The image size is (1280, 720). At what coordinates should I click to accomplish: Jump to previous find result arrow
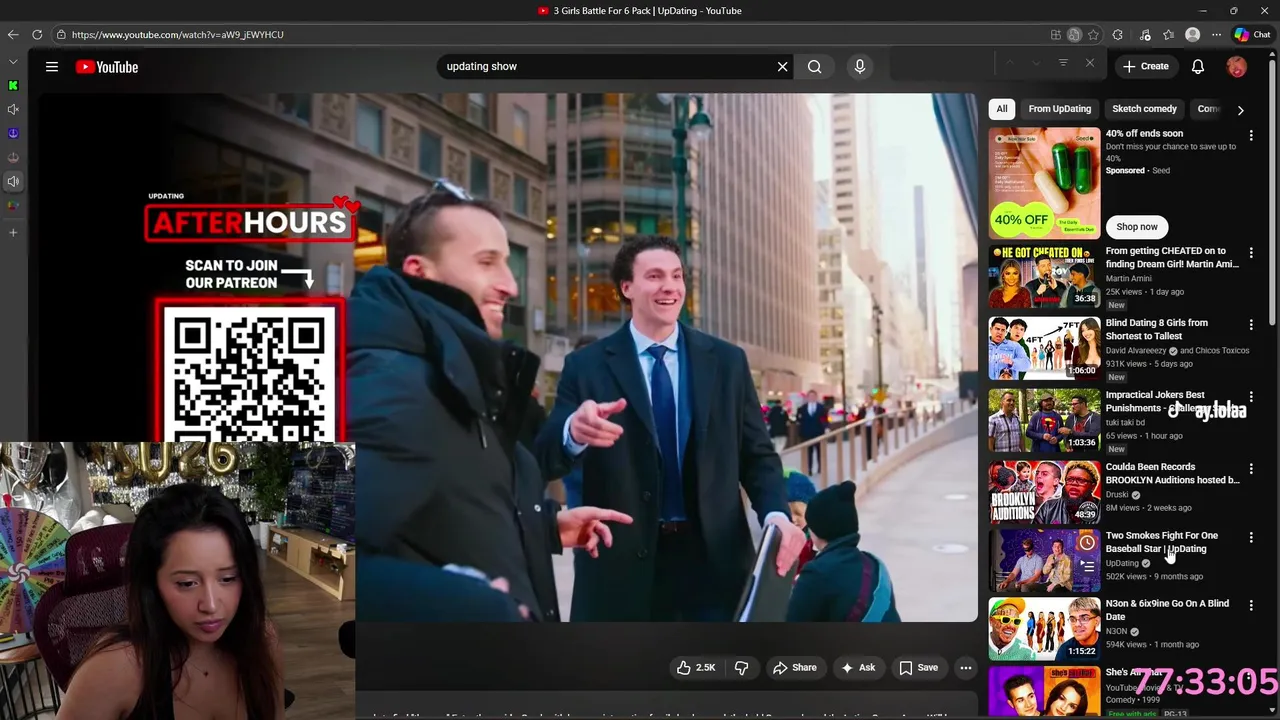(x=1010, y=64)
